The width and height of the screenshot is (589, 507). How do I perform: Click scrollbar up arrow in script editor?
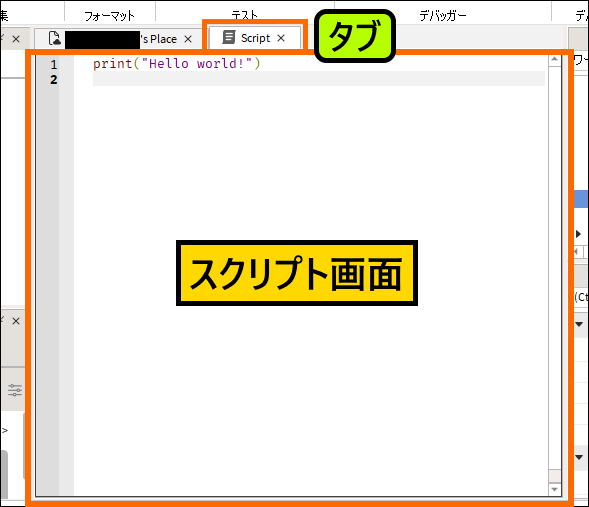(554, 59)
